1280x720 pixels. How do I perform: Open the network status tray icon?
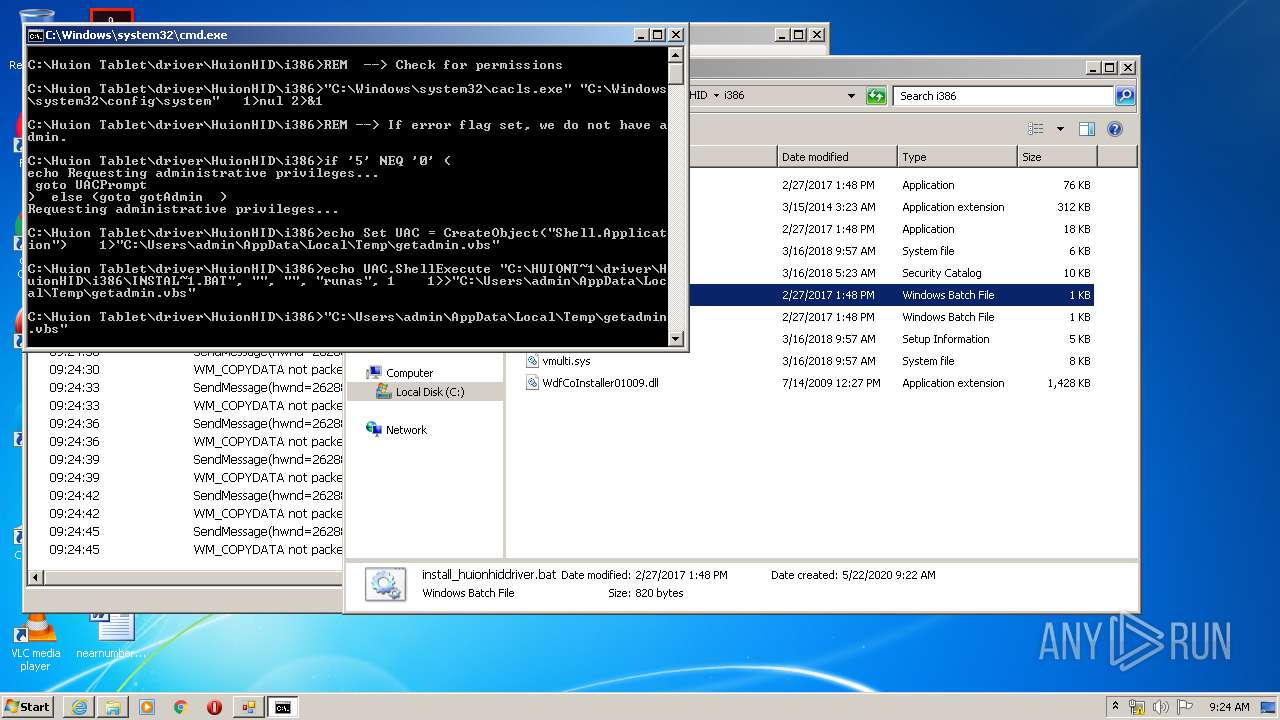(x=1138, y=707)
